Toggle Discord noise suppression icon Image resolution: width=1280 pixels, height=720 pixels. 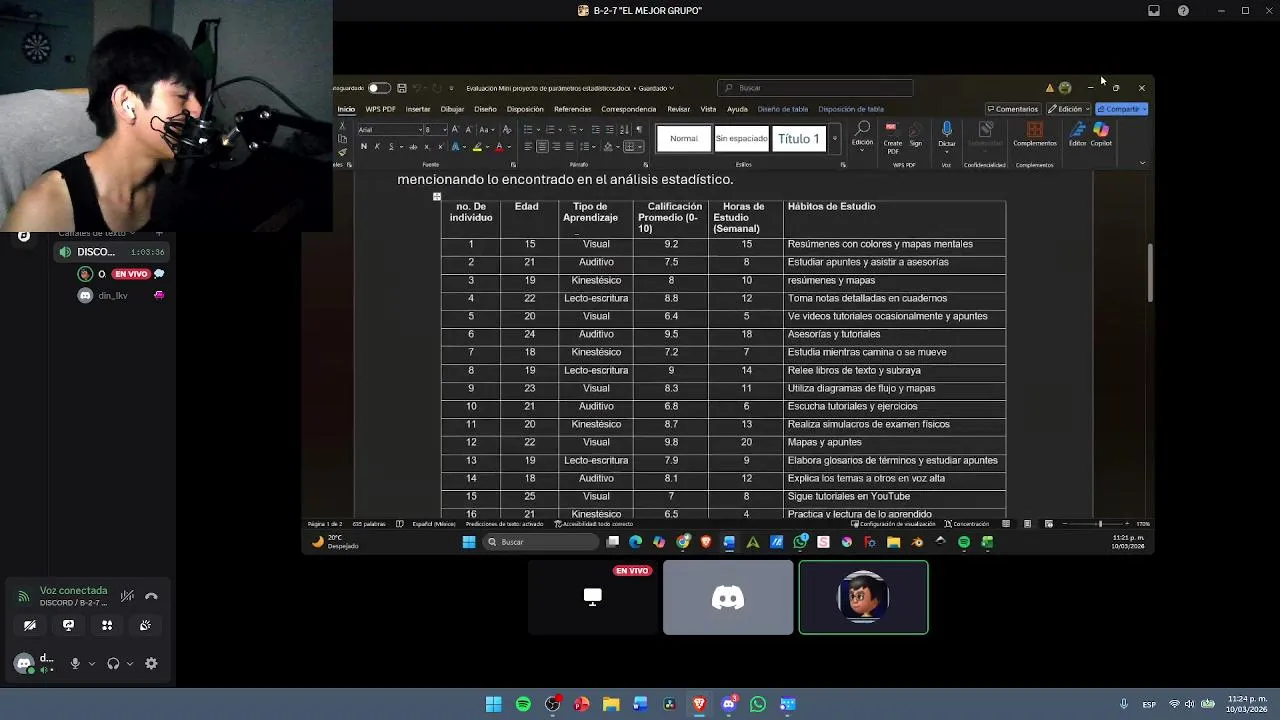pos(127,596)
